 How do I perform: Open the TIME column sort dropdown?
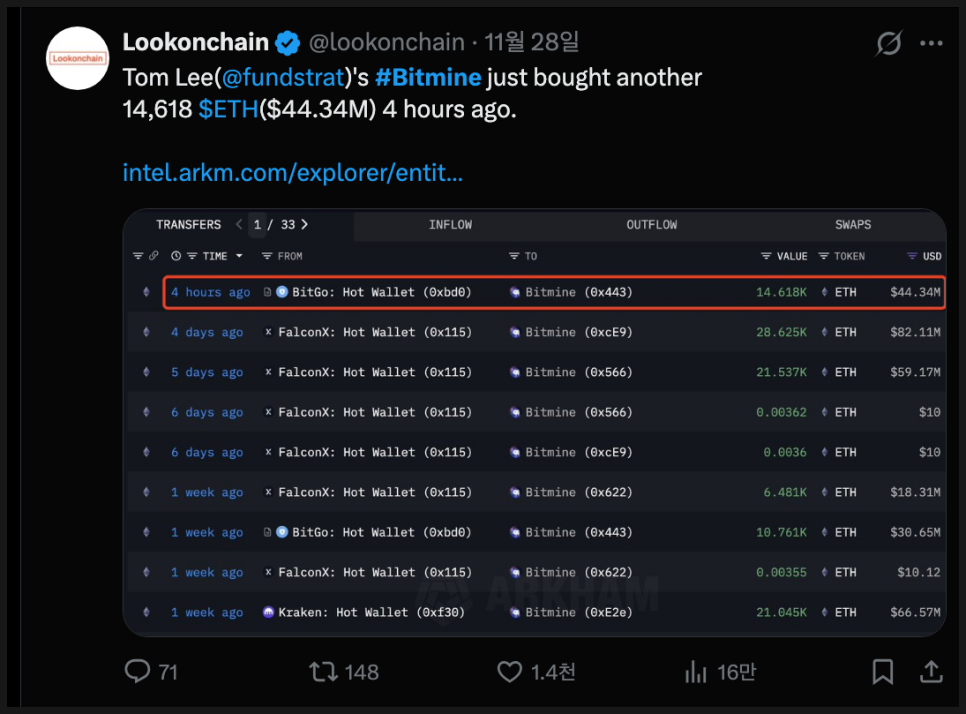[x=238, y=256]
